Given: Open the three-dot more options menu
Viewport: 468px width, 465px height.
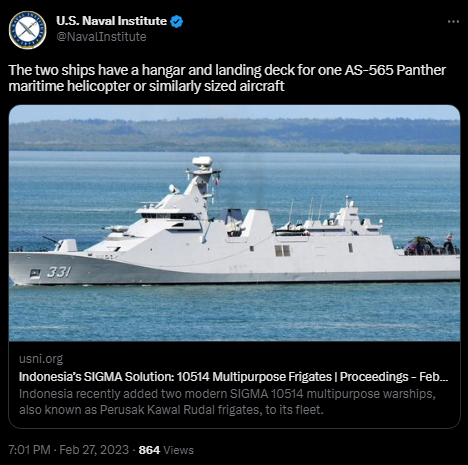Looking at the screenshot, I should click(453, 22).
